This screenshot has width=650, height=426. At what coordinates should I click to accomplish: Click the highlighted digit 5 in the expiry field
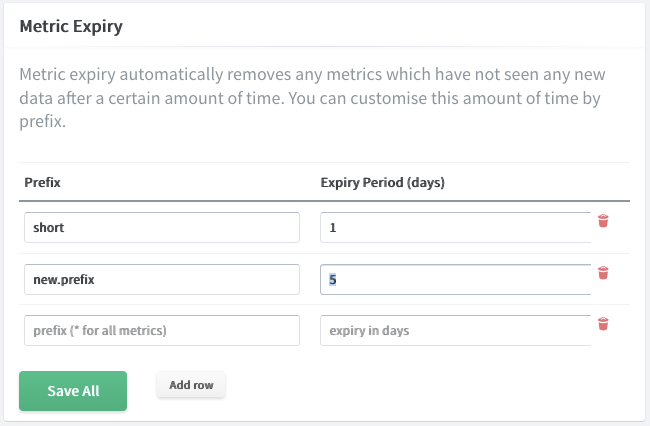tap(332, 280)
